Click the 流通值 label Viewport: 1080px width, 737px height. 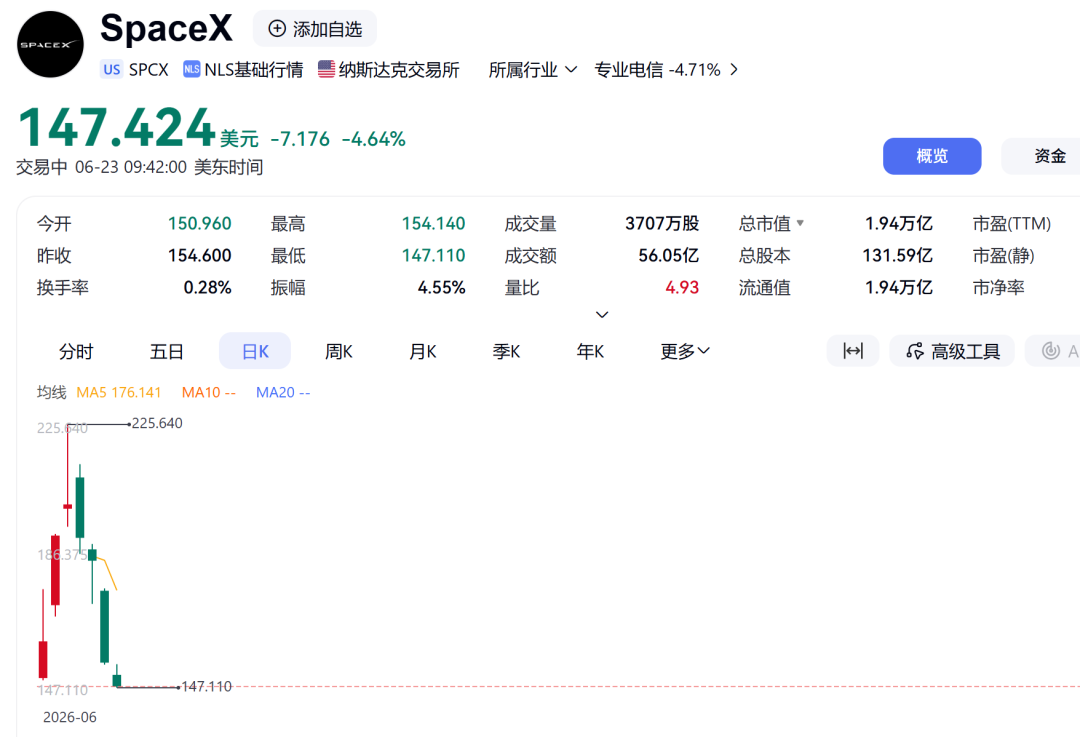765,287
